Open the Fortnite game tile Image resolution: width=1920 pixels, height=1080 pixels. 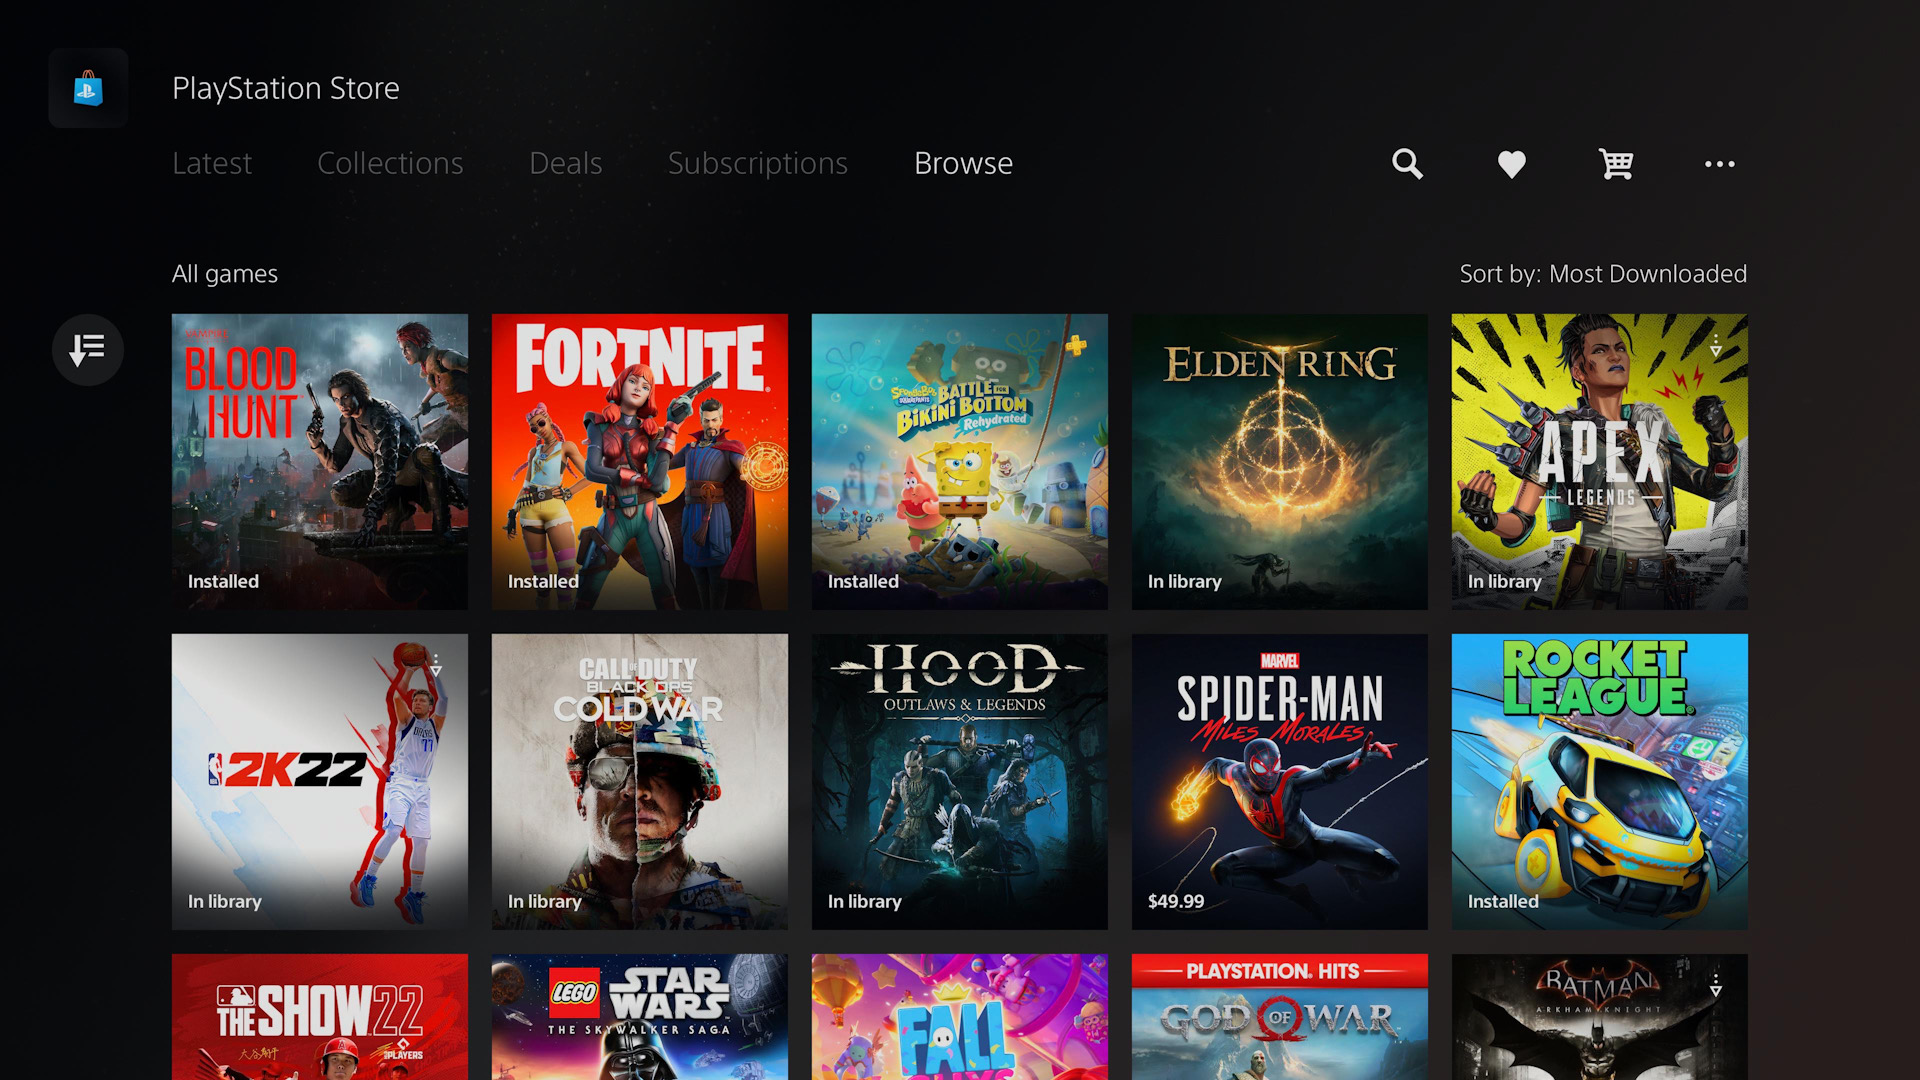coord(640,462)
